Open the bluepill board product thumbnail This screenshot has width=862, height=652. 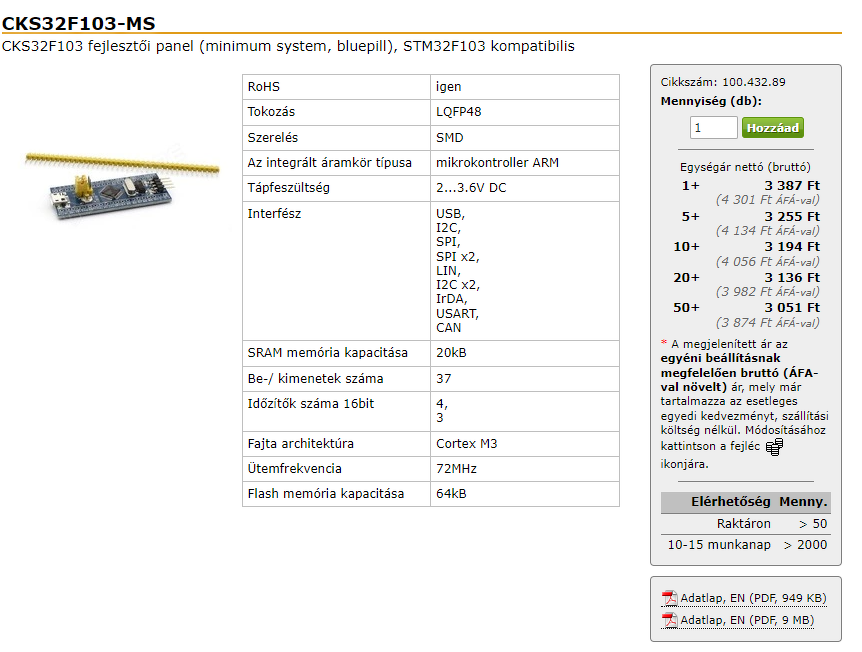pos(121,186)
